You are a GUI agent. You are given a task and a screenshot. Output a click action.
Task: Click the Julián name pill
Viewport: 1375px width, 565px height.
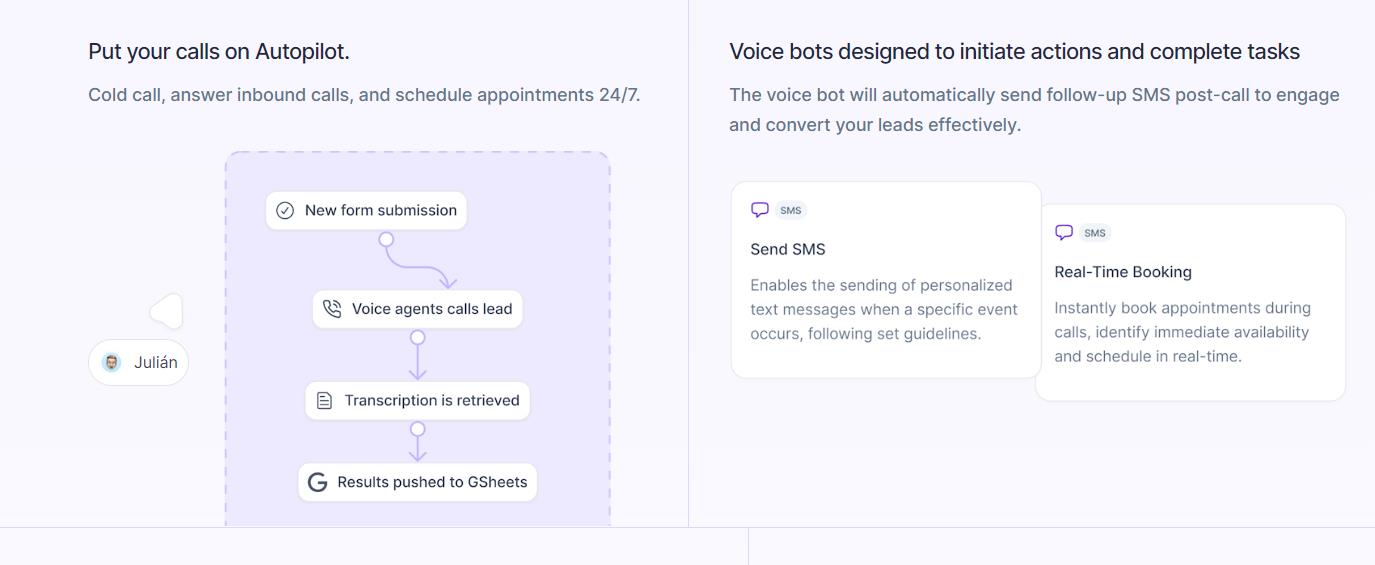(138, 362)
